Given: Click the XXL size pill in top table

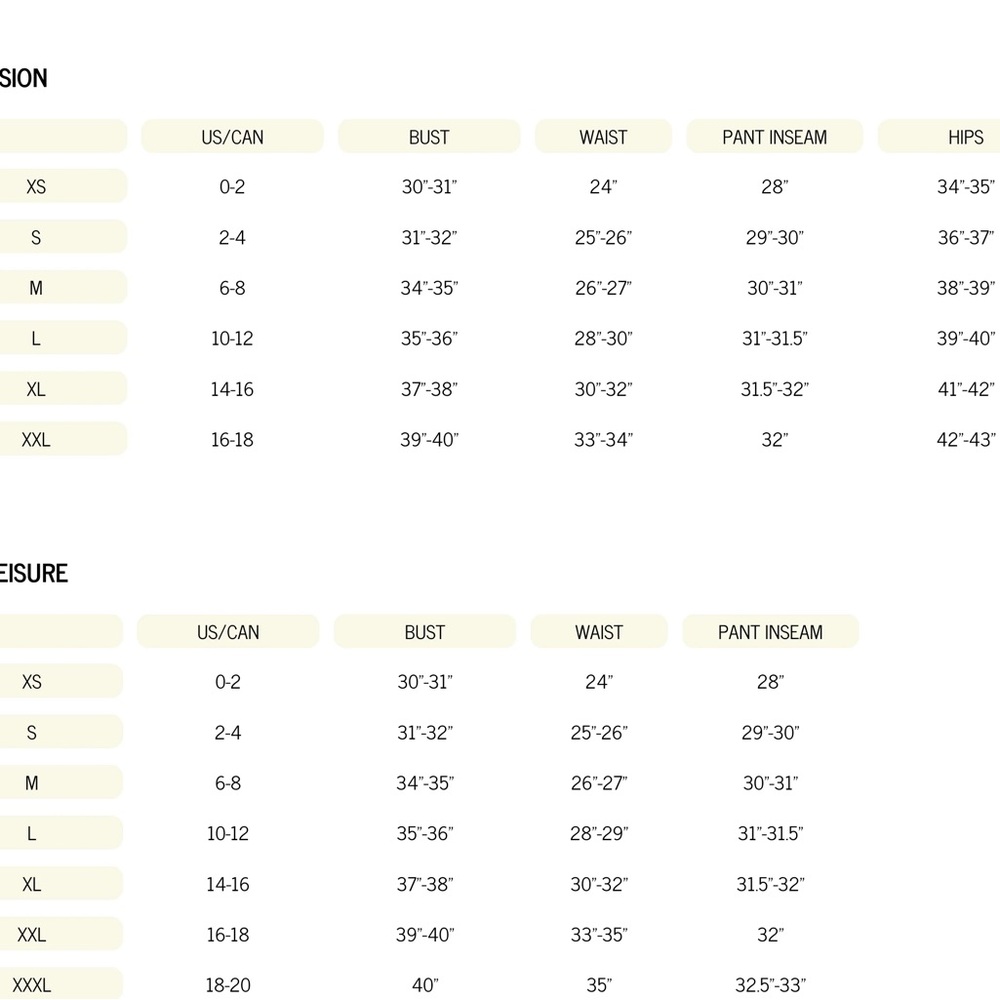Looking at the screenshot, I should point(62,439).
